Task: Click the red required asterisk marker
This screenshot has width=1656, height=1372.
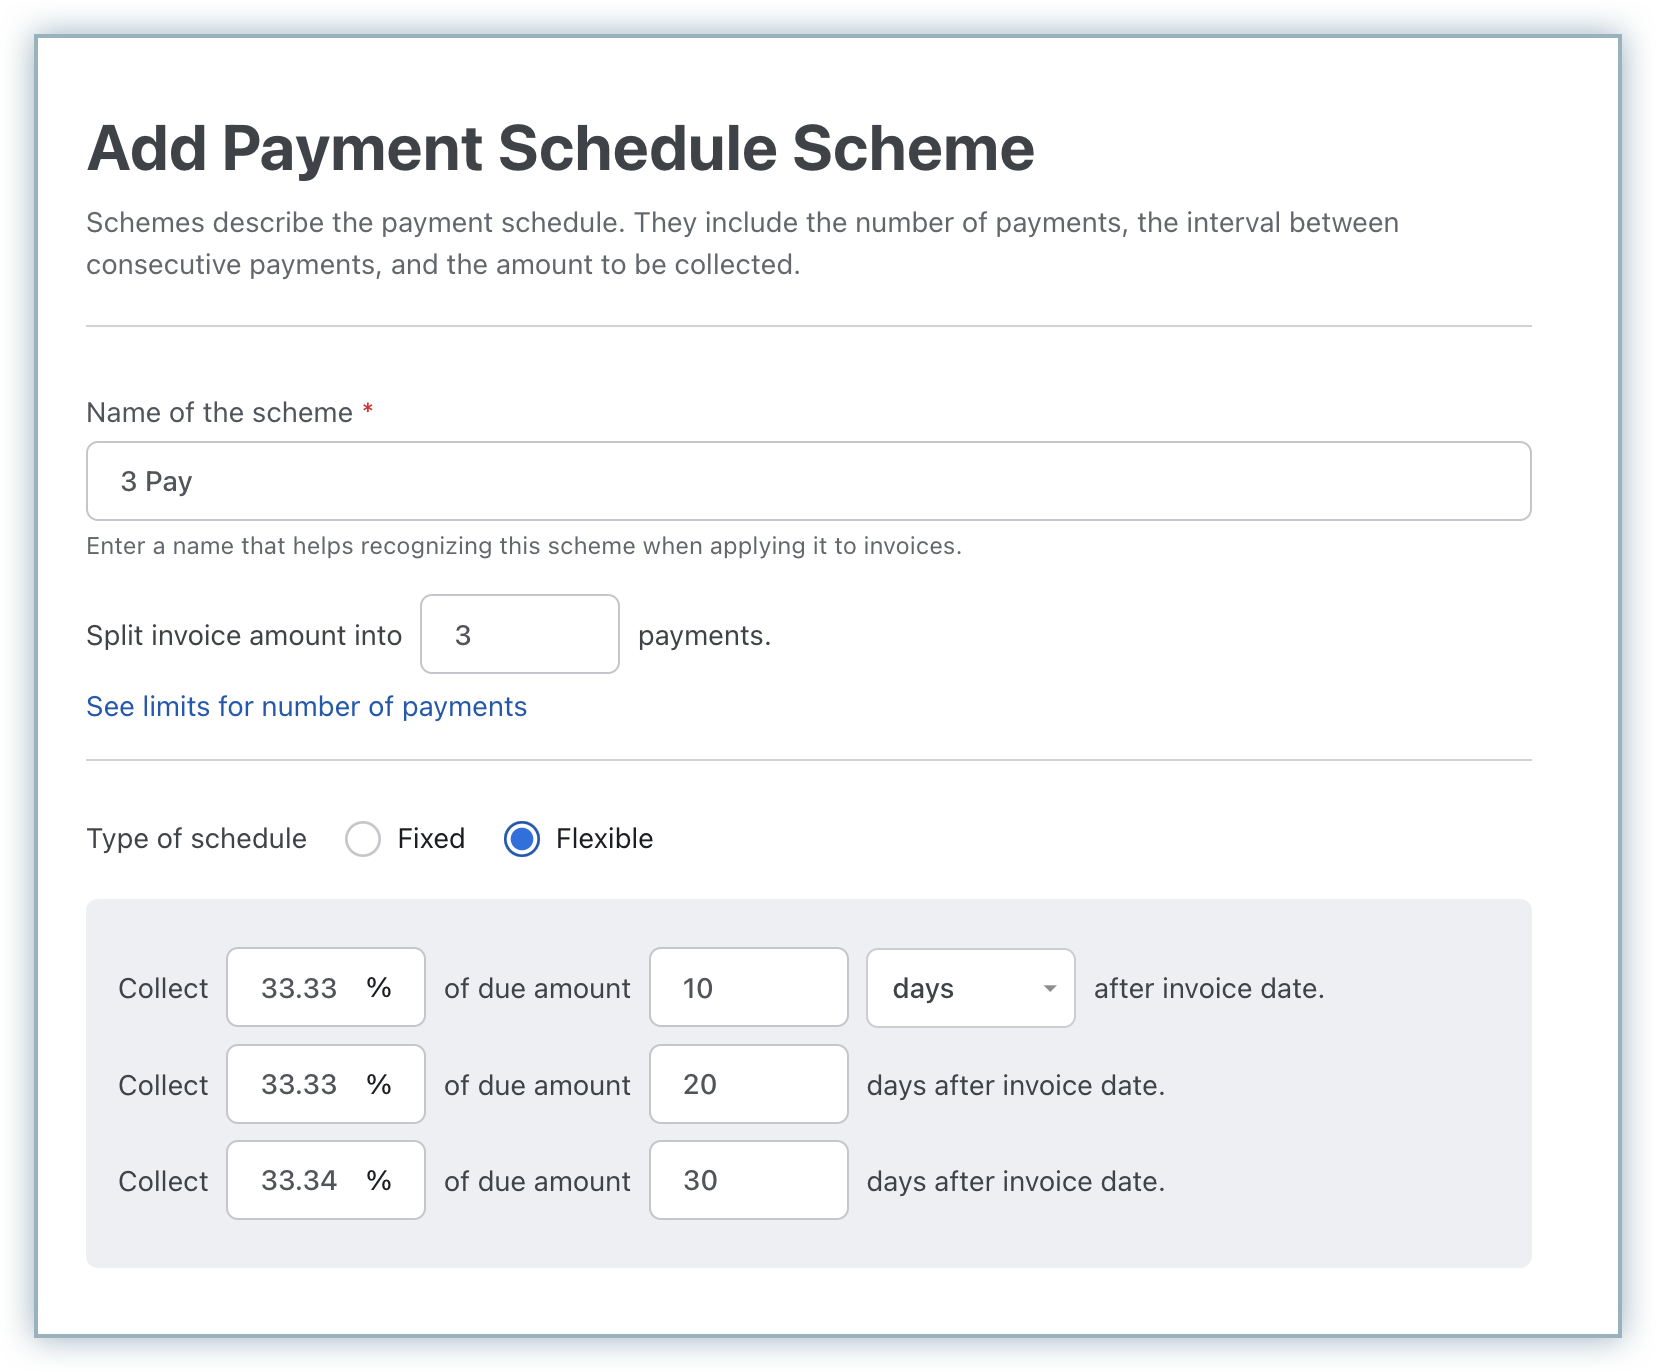Action: coord(368,410)
